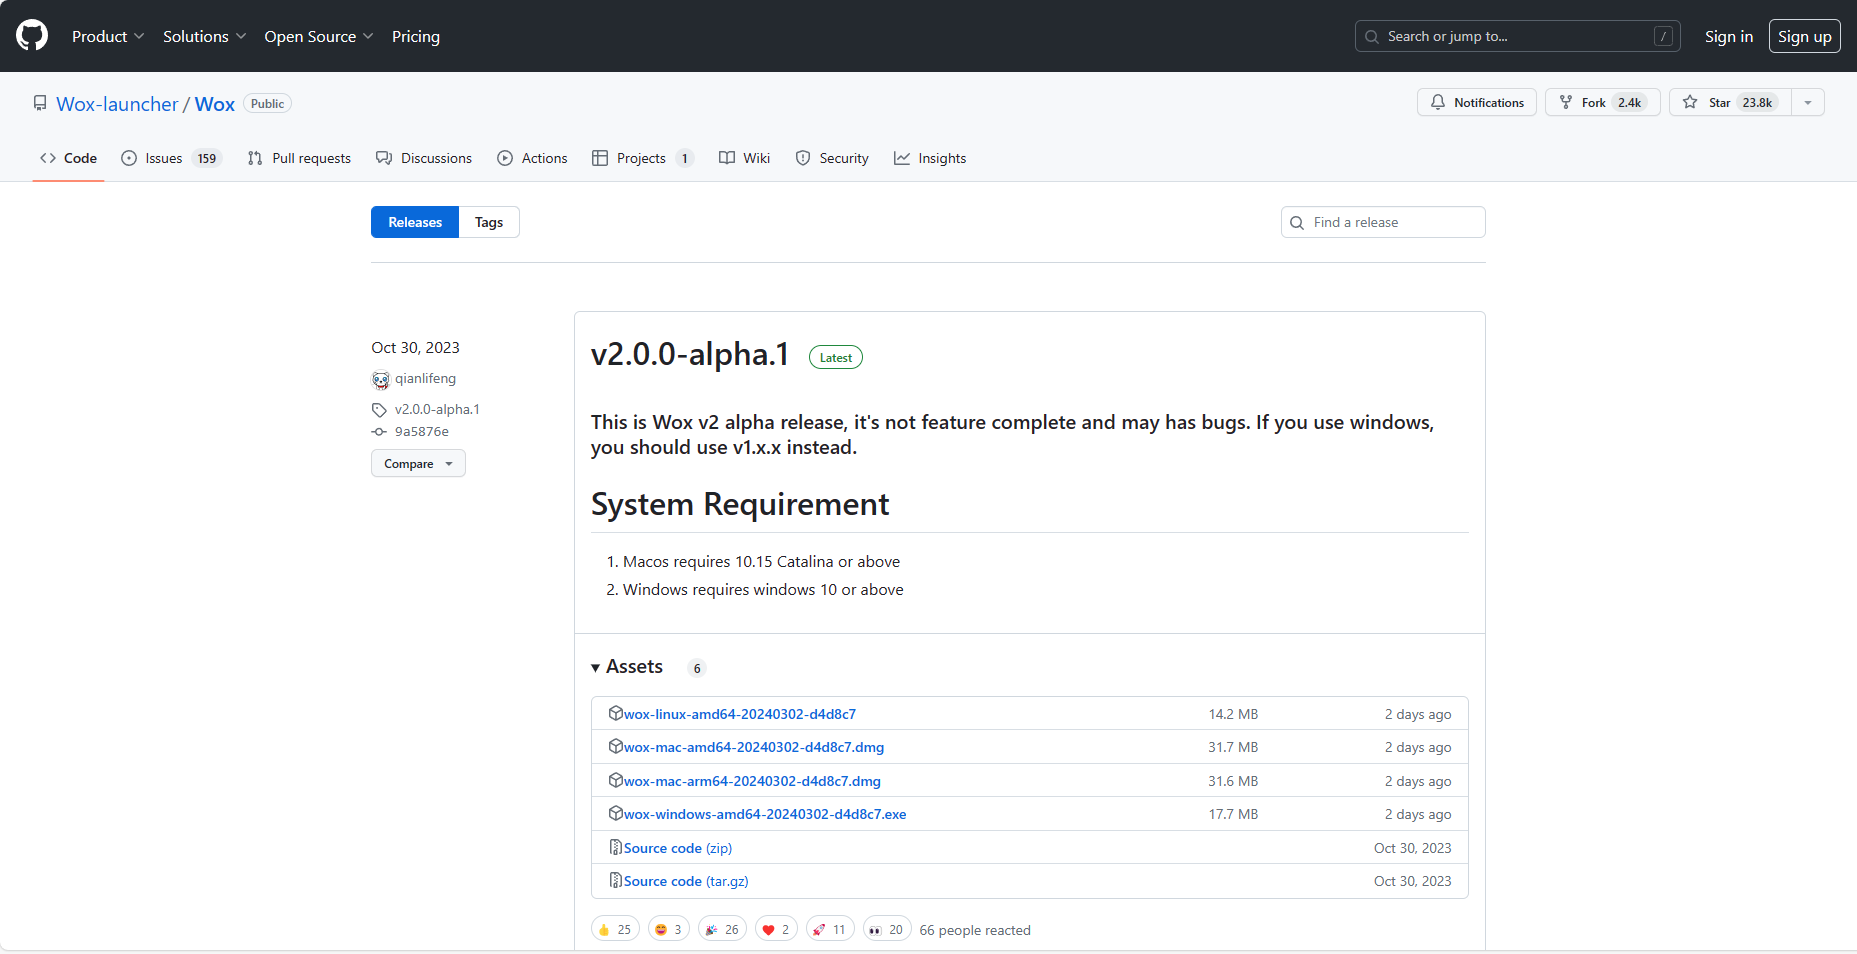This screenshot has width=1857, height=954.
Task: Click the qianlifeng avatar icon
Action: tap(381, 379)
